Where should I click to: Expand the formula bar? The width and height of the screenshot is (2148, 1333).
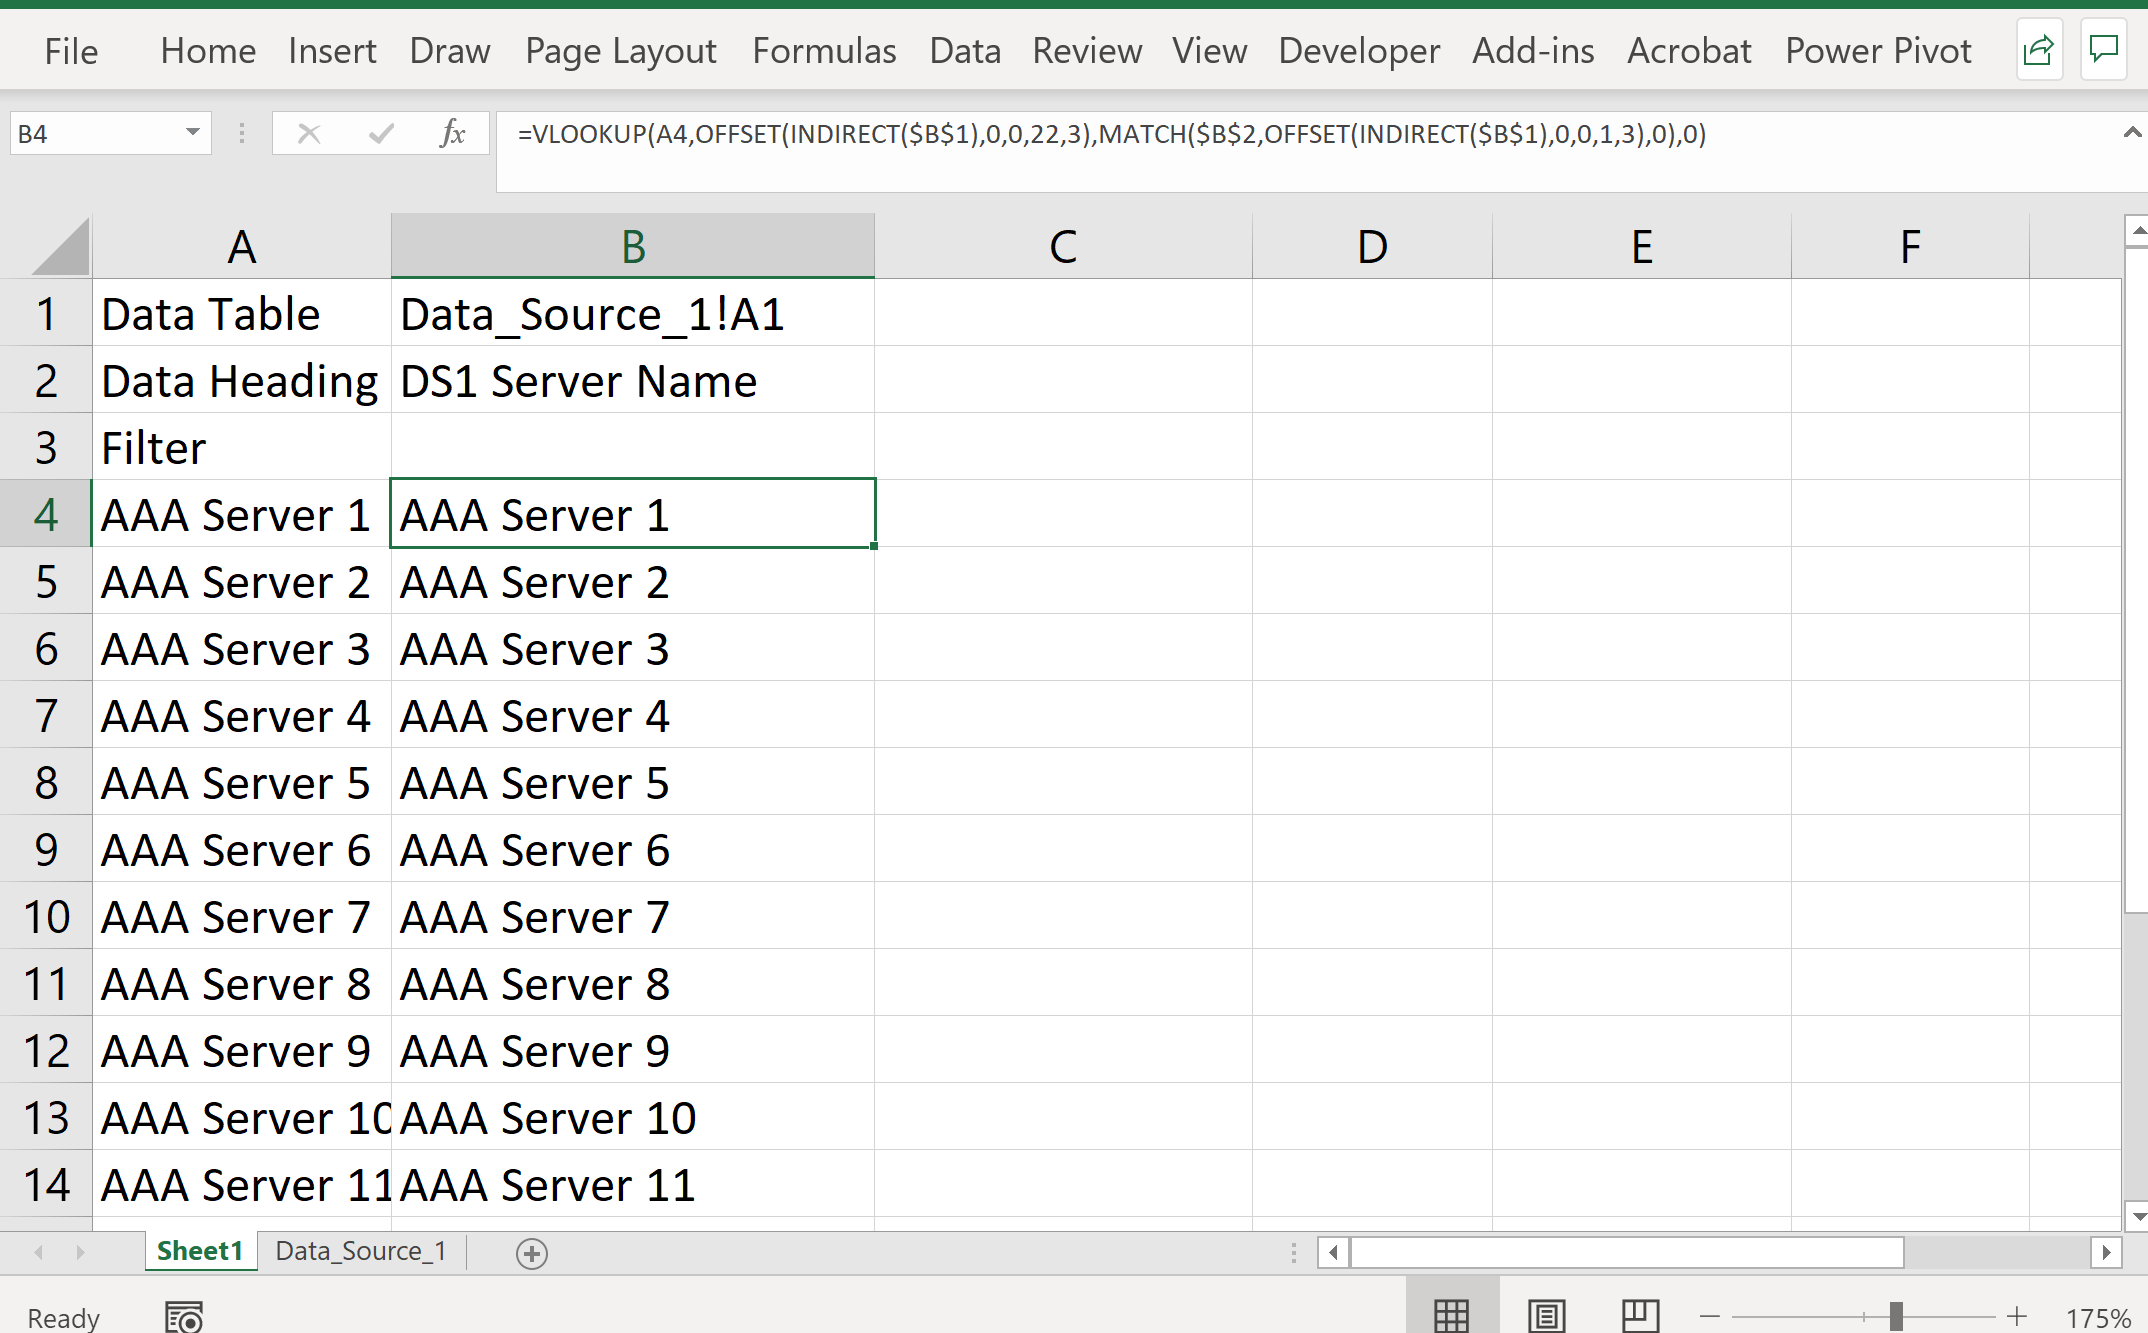point(2131,133)
